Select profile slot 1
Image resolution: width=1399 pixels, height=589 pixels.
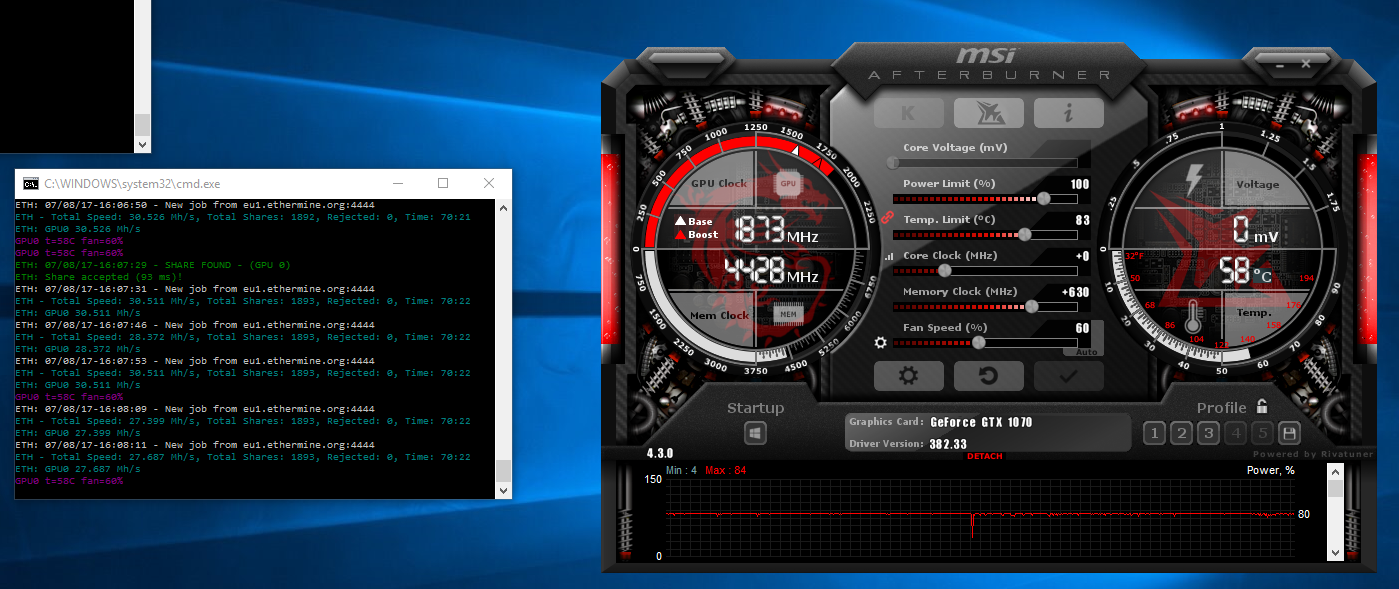coord(1154,433)
